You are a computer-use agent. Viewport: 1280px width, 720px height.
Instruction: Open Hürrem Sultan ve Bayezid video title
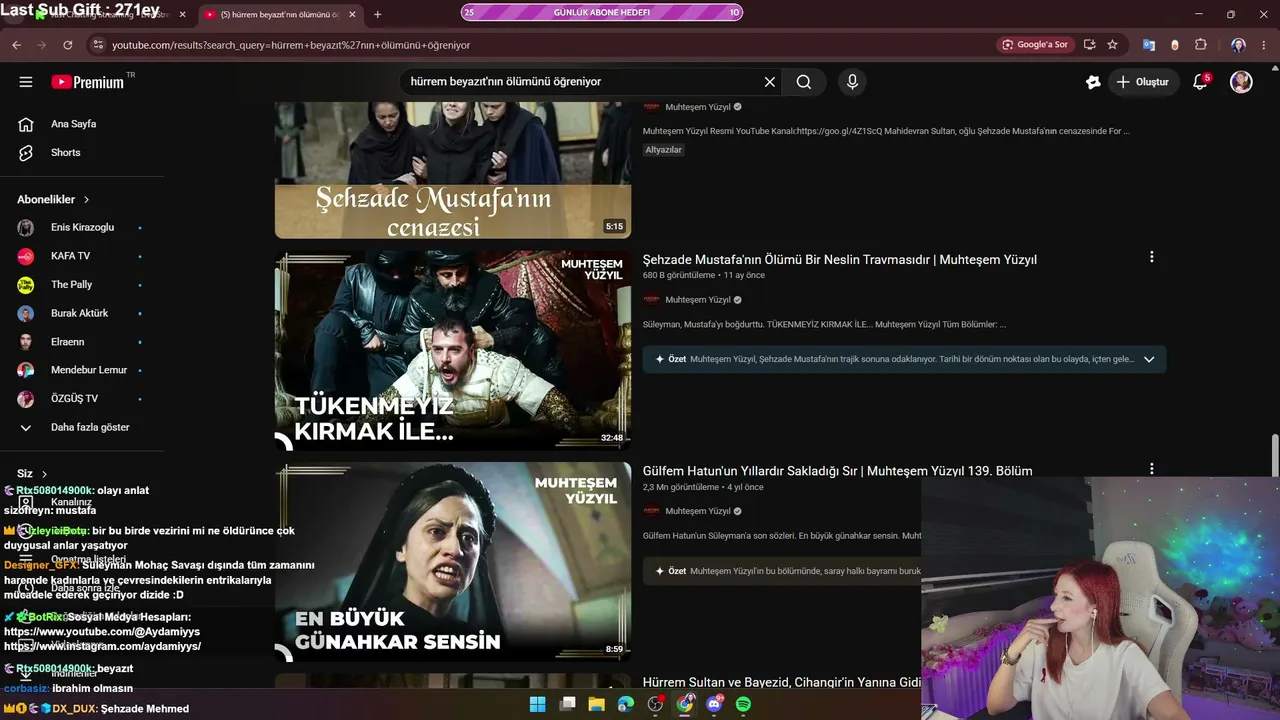click(782, 682)
